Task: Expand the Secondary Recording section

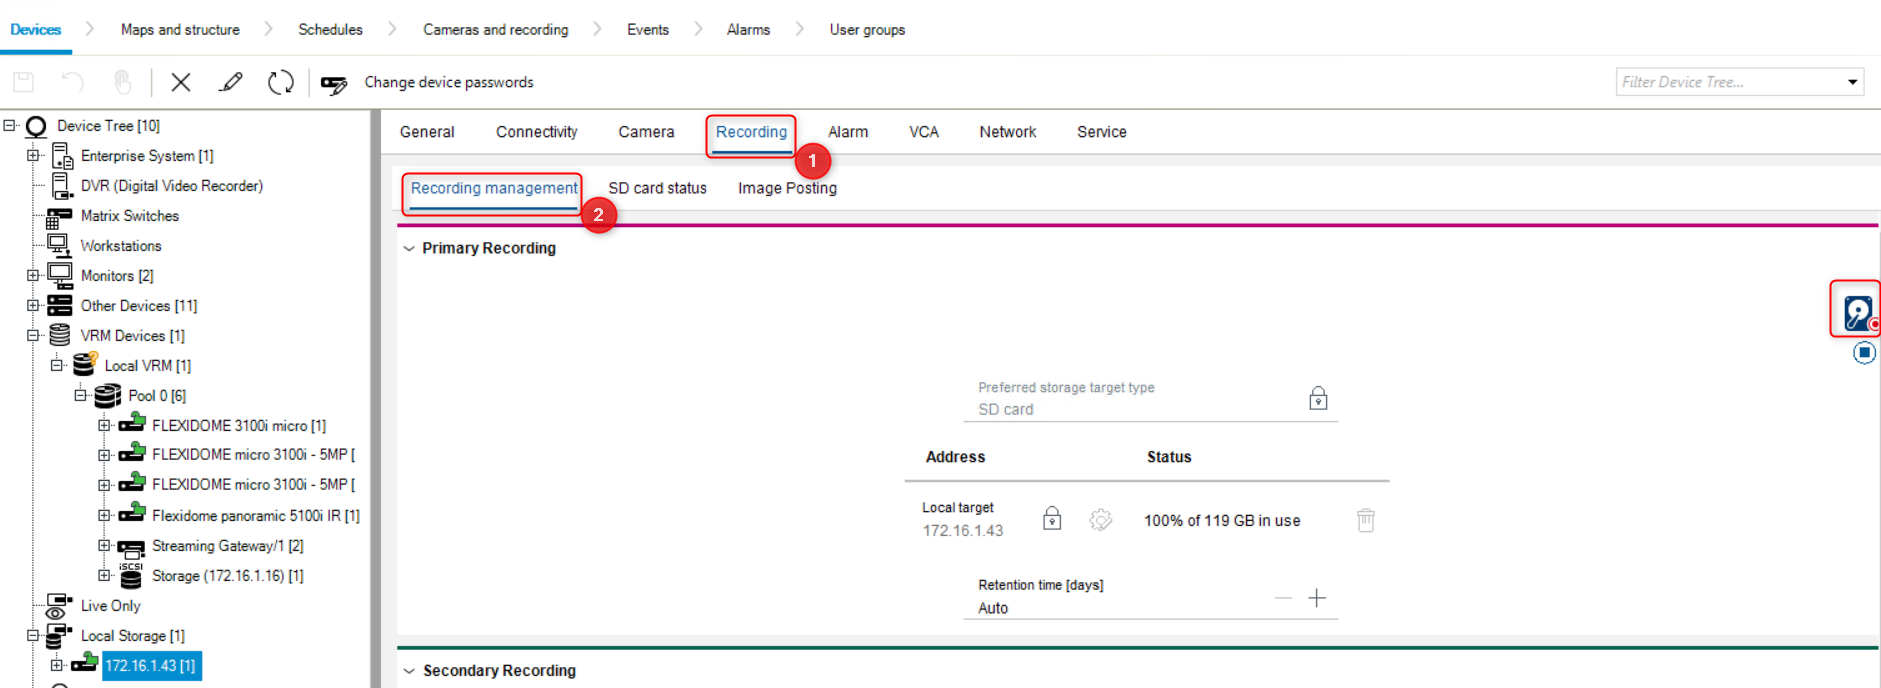Action: (x=409, y=671)
